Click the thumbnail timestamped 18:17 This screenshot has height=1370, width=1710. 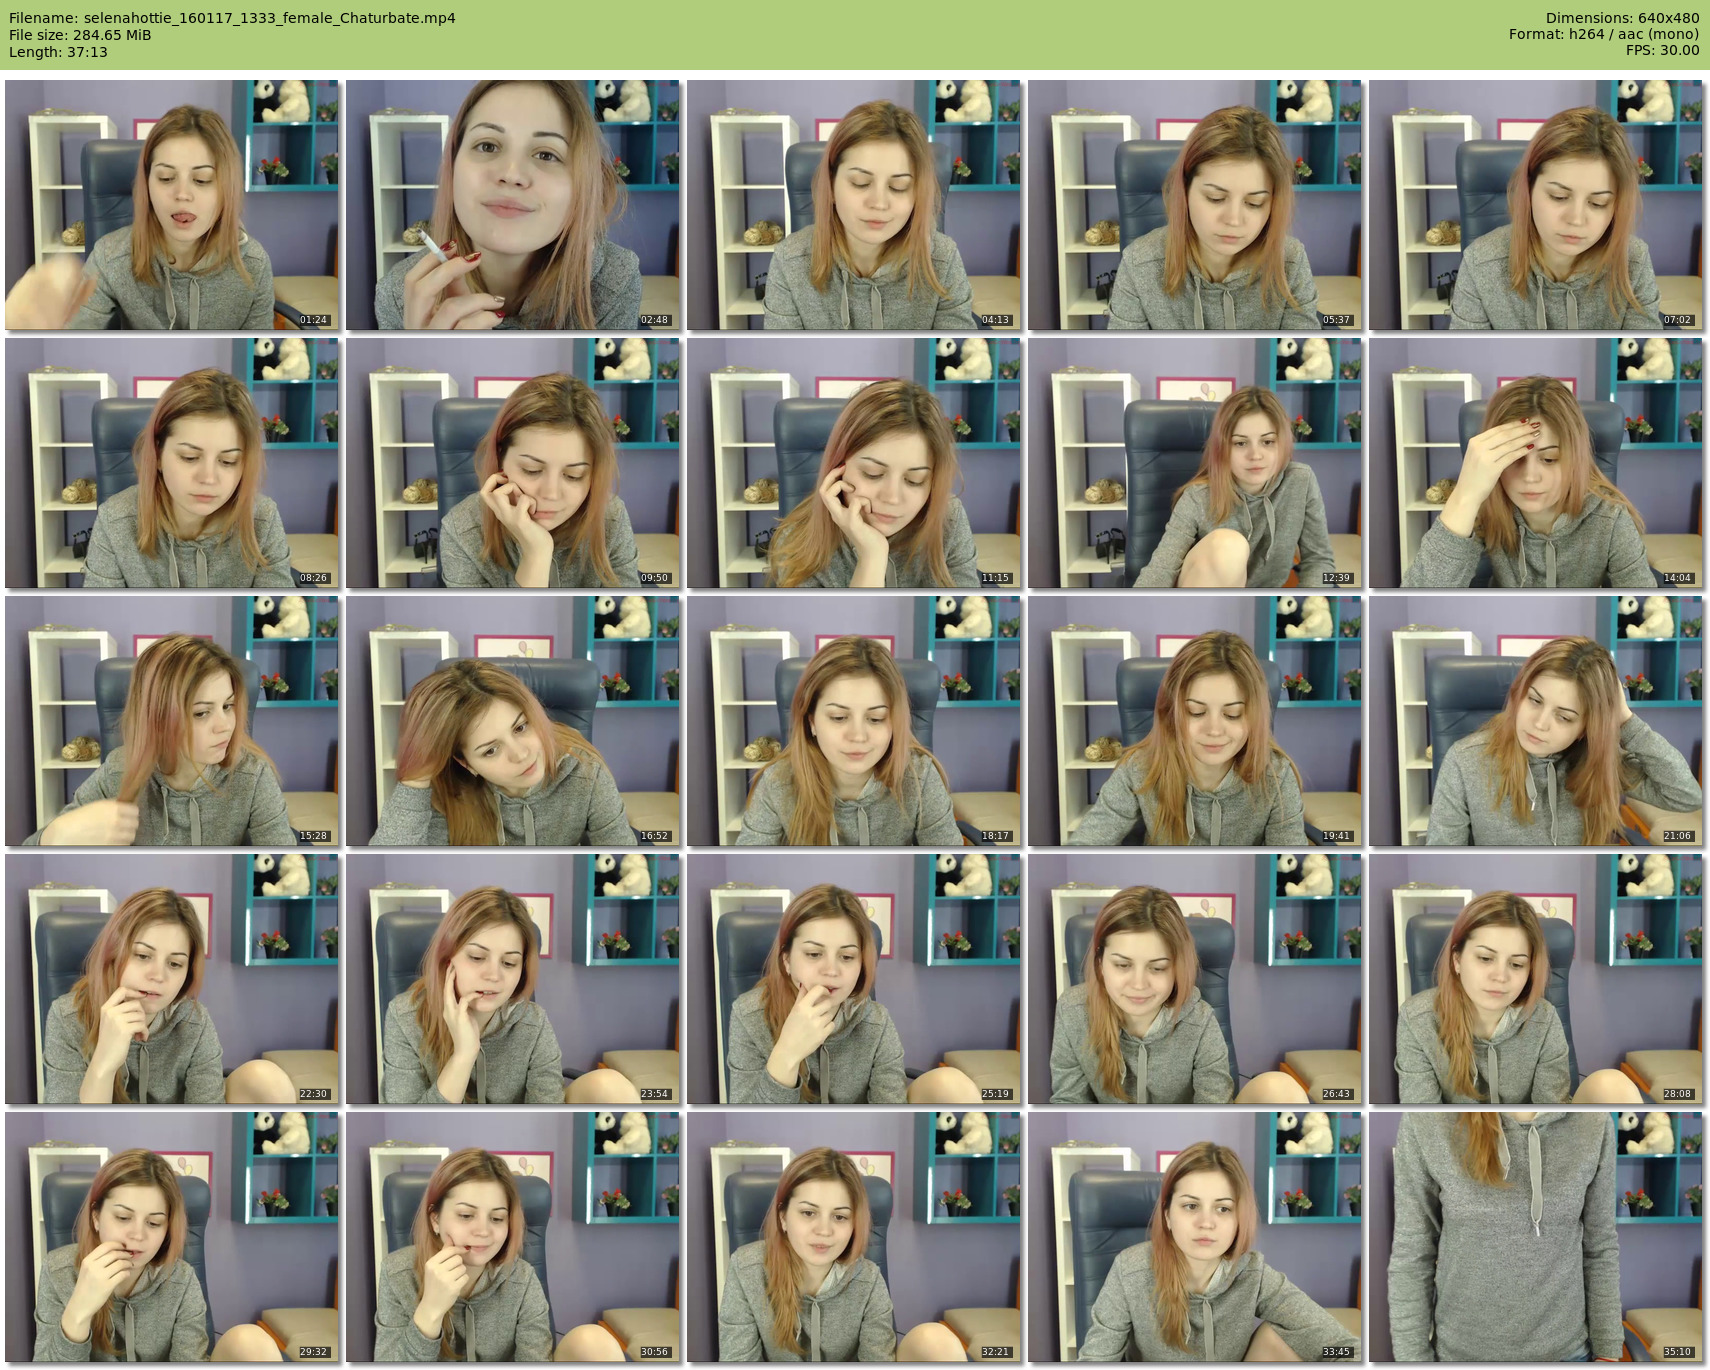853,721
